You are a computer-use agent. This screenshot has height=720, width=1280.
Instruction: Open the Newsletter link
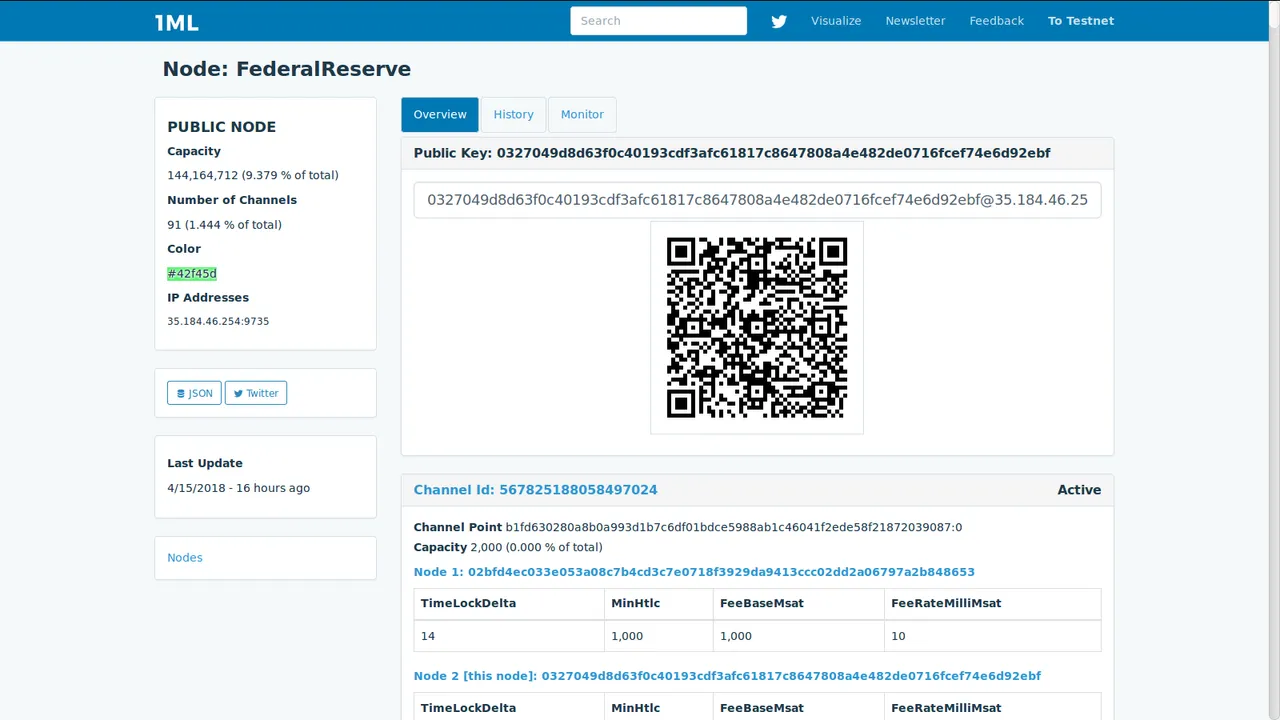915,21
